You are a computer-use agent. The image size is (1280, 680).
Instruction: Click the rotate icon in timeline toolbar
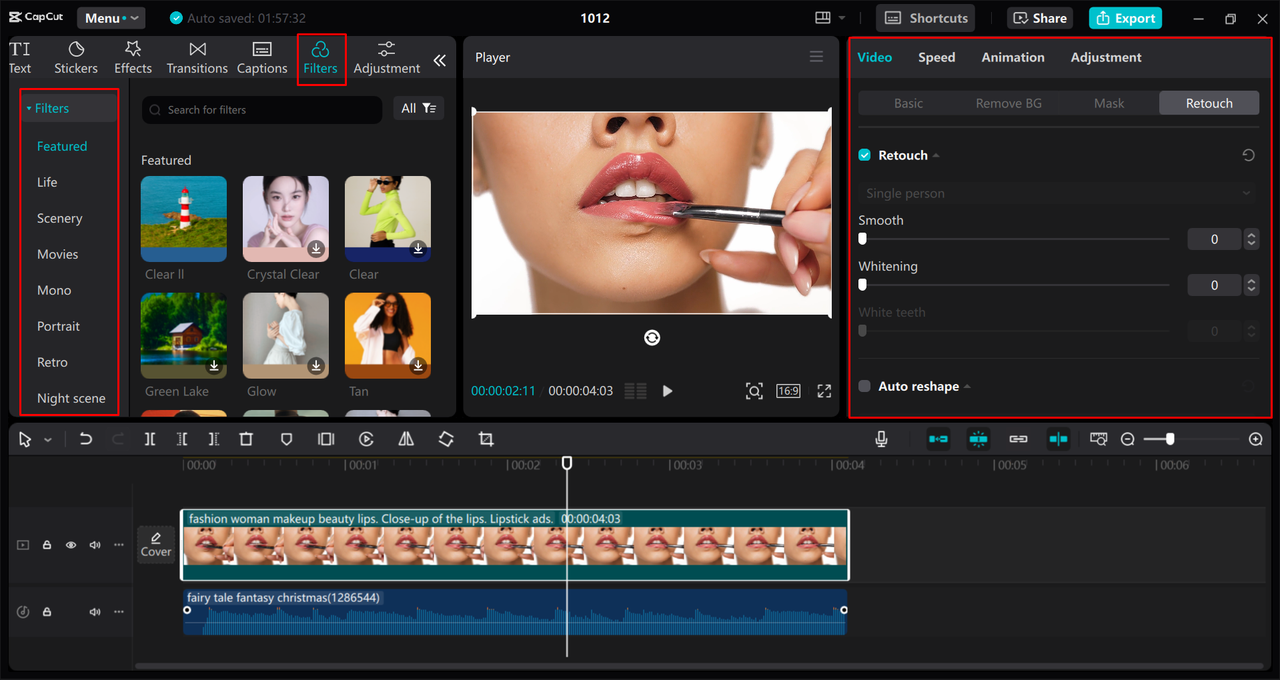(x=446, y=439)
